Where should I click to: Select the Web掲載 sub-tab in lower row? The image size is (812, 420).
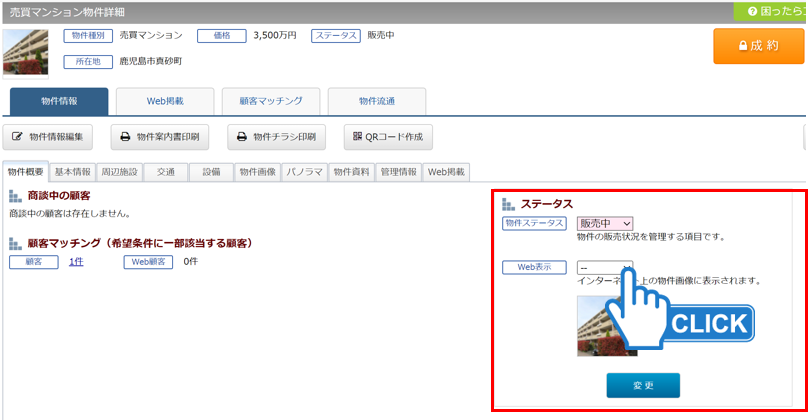click(446, 172)
